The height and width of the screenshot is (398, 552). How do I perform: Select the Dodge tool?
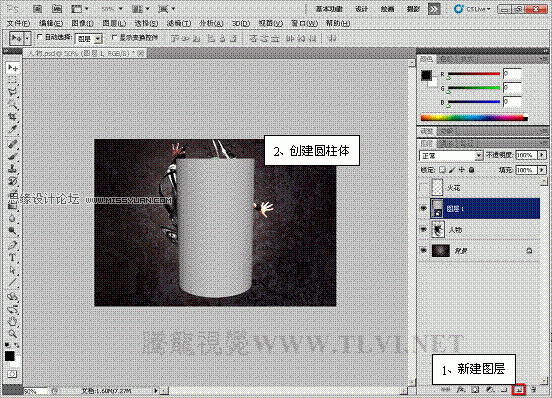[x=13, y=230]
